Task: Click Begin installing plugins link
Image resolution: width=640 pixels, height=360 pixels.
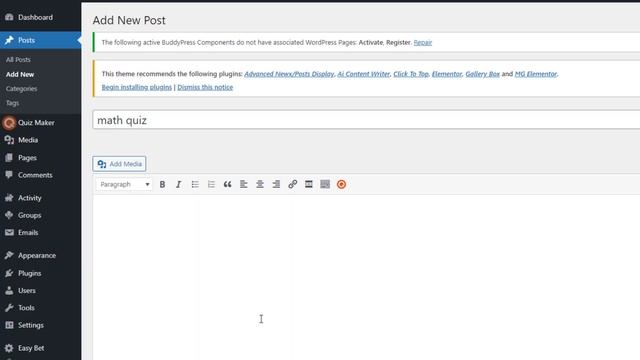Action: [x=137, y=87]
